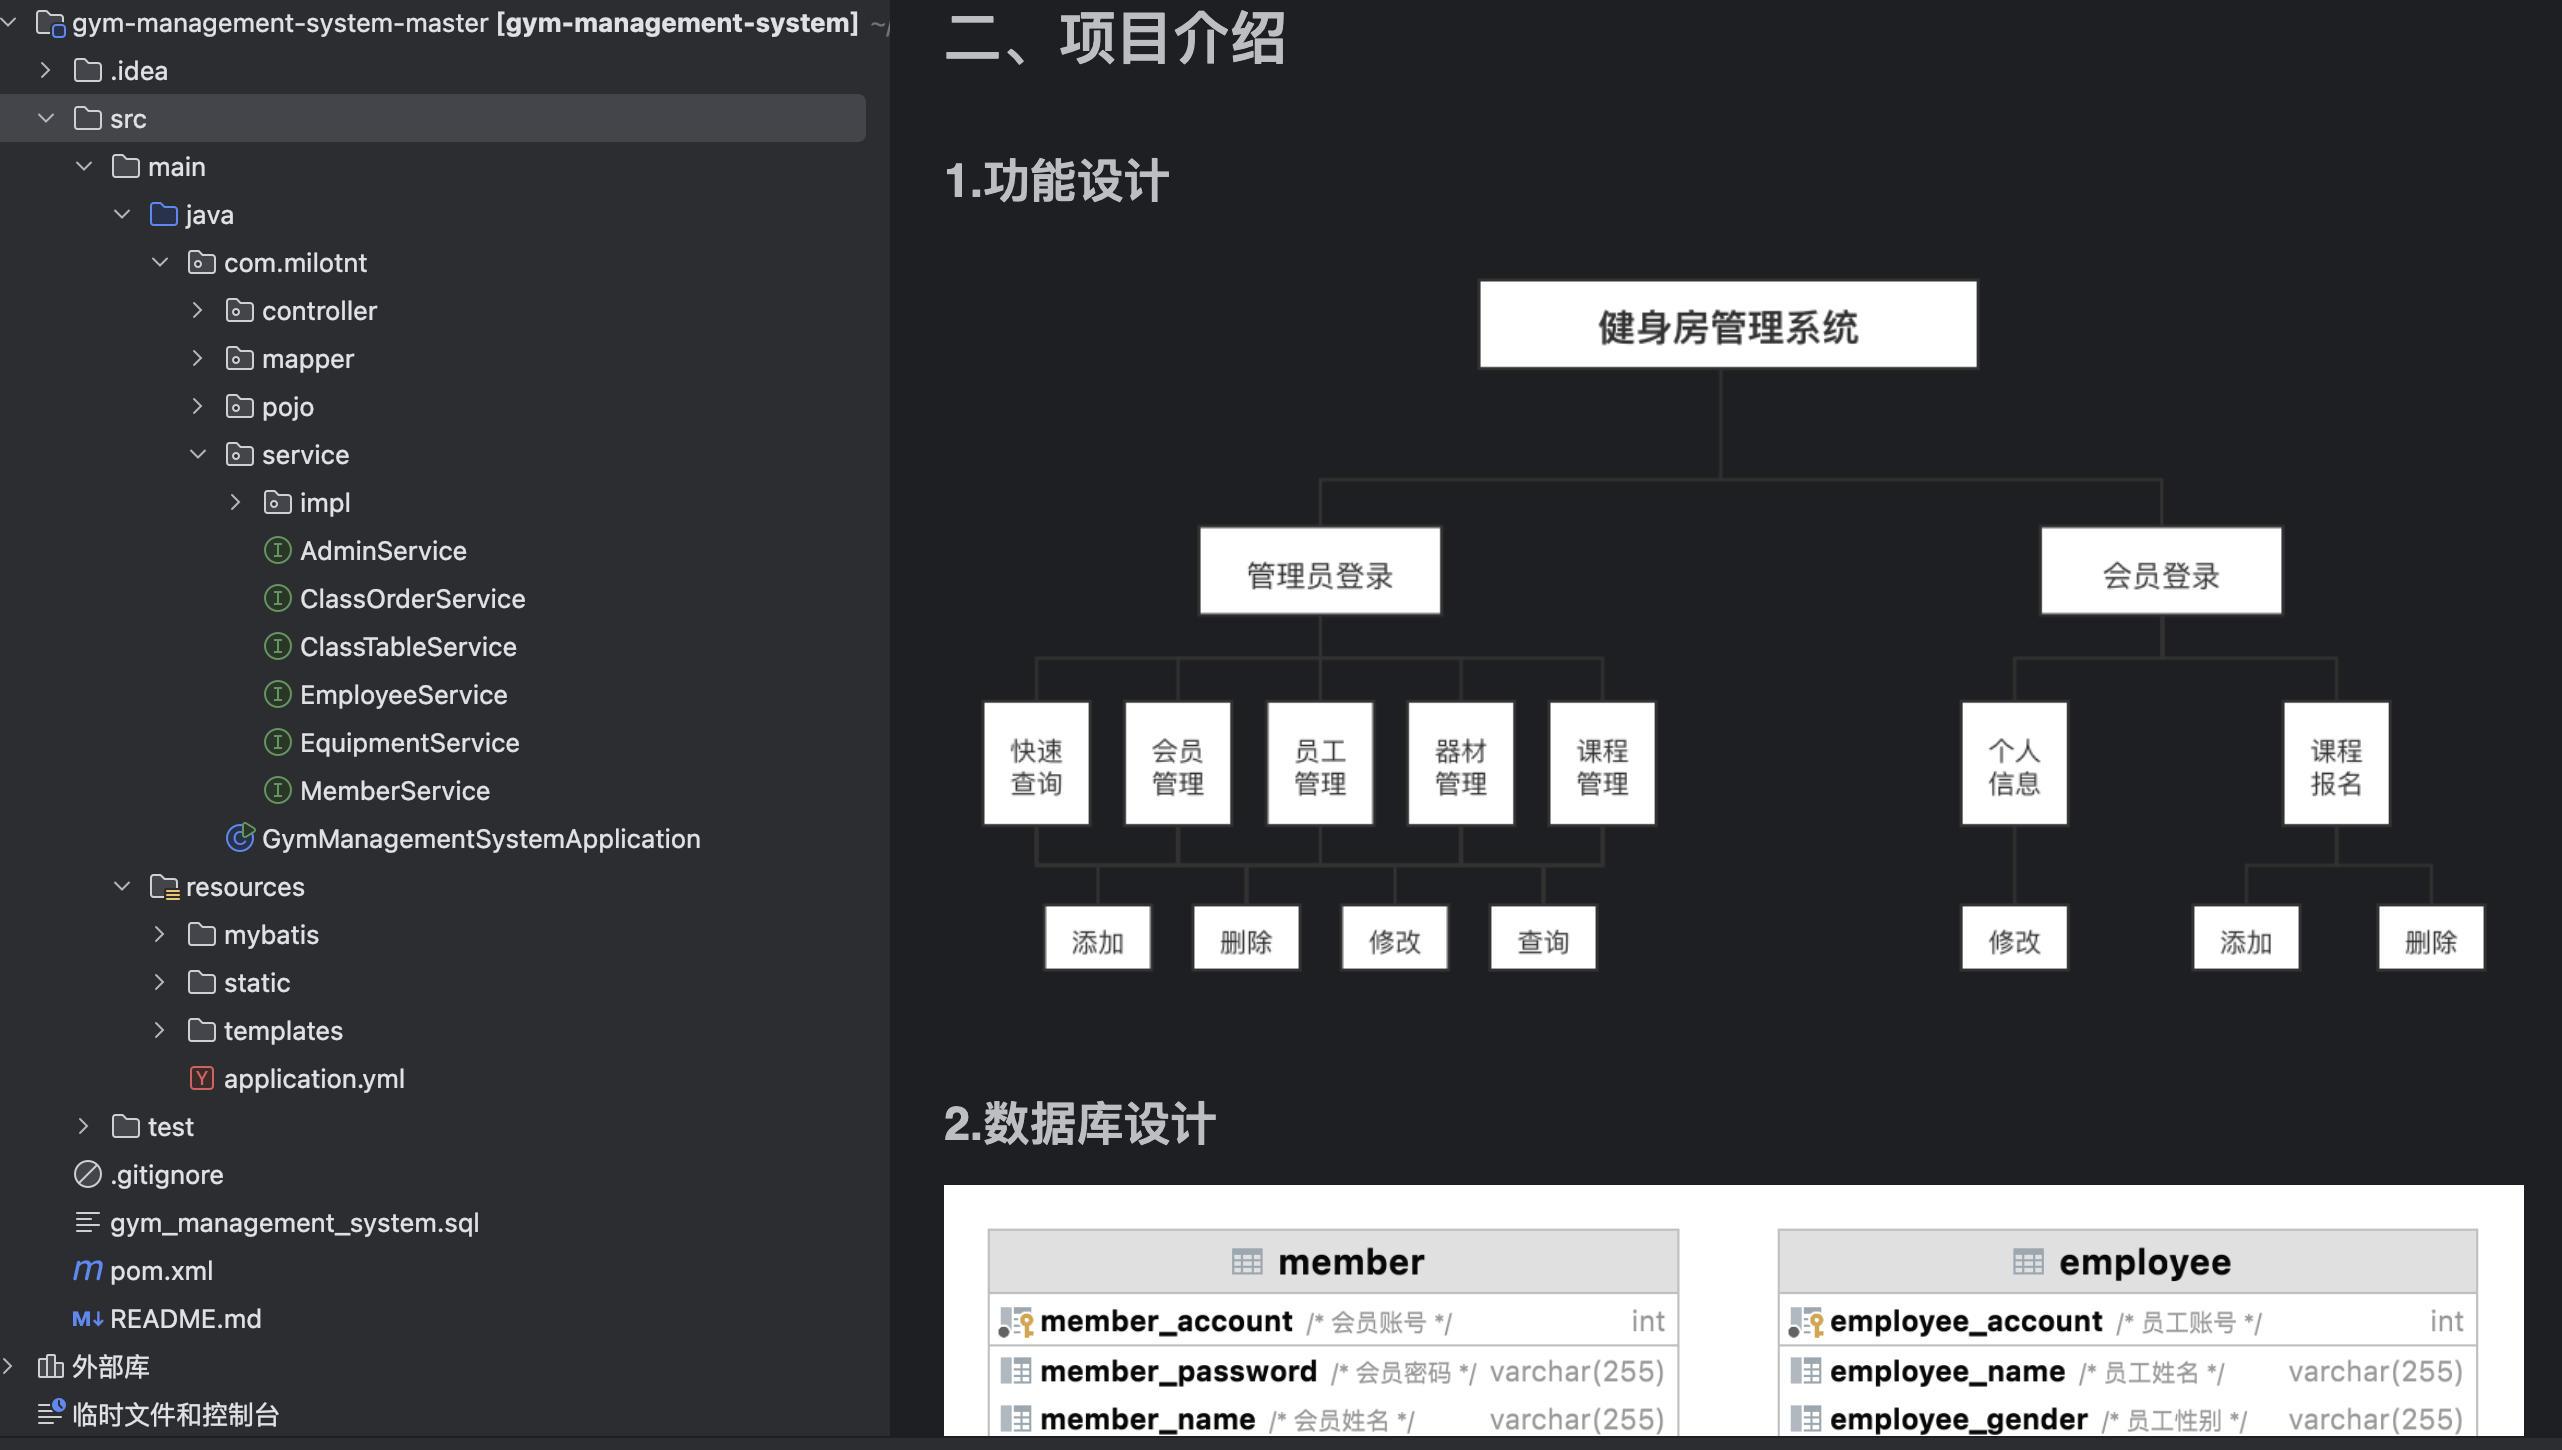This screenshot has height=1450, width=2562.
Task: Collapse the service package
Action: click(197, 455)
